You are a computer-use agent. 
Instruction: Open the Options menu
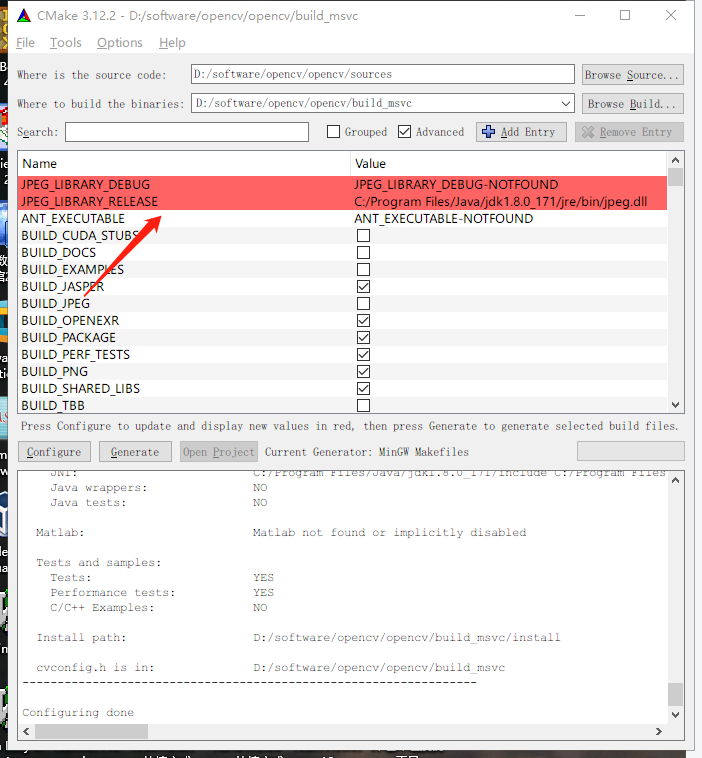pyautogui.click(x=119, y=43)
